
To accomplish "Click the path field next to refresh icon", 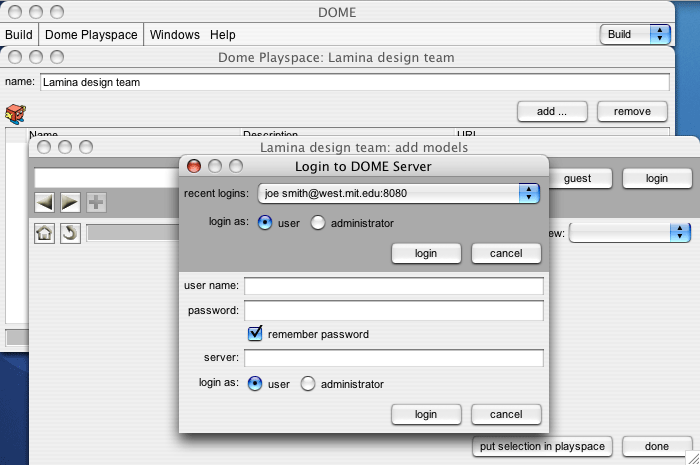I will pyautogui.click(x=133, y=233).
